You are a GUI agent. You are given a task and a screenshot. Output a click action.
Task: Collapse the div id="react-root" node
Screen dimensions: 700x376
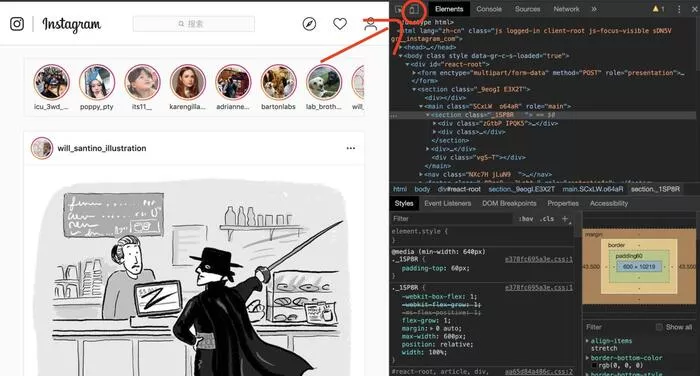408,64
